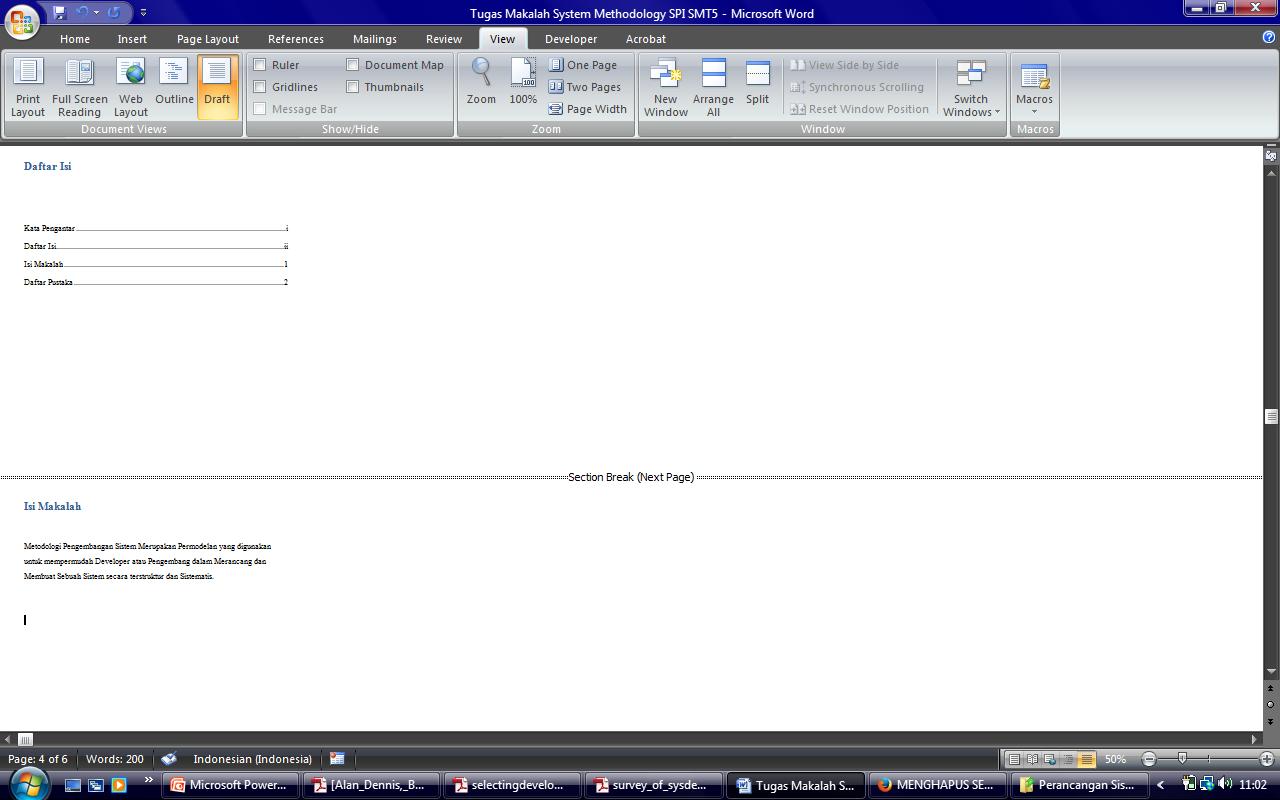Click Draft view status bar icon
This screenshot has width=1280, height=800.
tap(1086, 759)
